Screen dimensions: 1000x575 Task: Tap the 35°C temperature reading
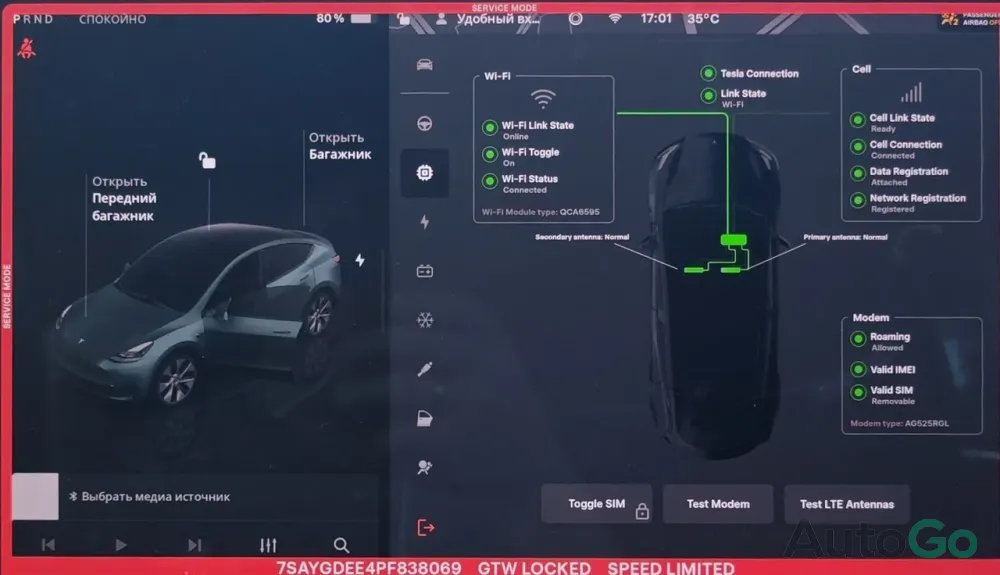(x=703, y=18)
